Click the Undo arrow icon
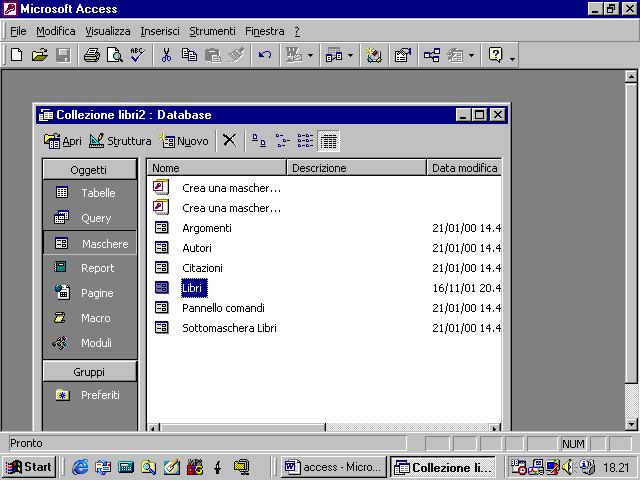640x480 pixels. point(264,55)
